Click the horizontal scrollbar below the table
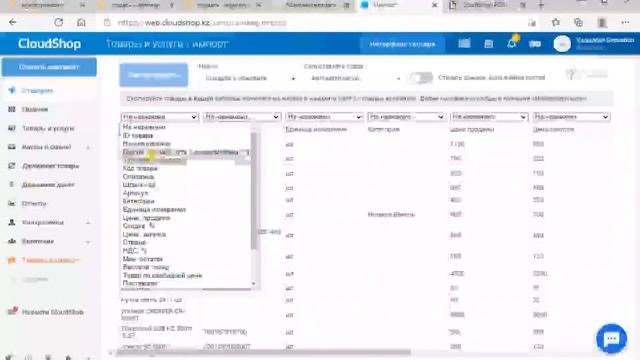Screen dimensions: 640x360 click(263, 352)
